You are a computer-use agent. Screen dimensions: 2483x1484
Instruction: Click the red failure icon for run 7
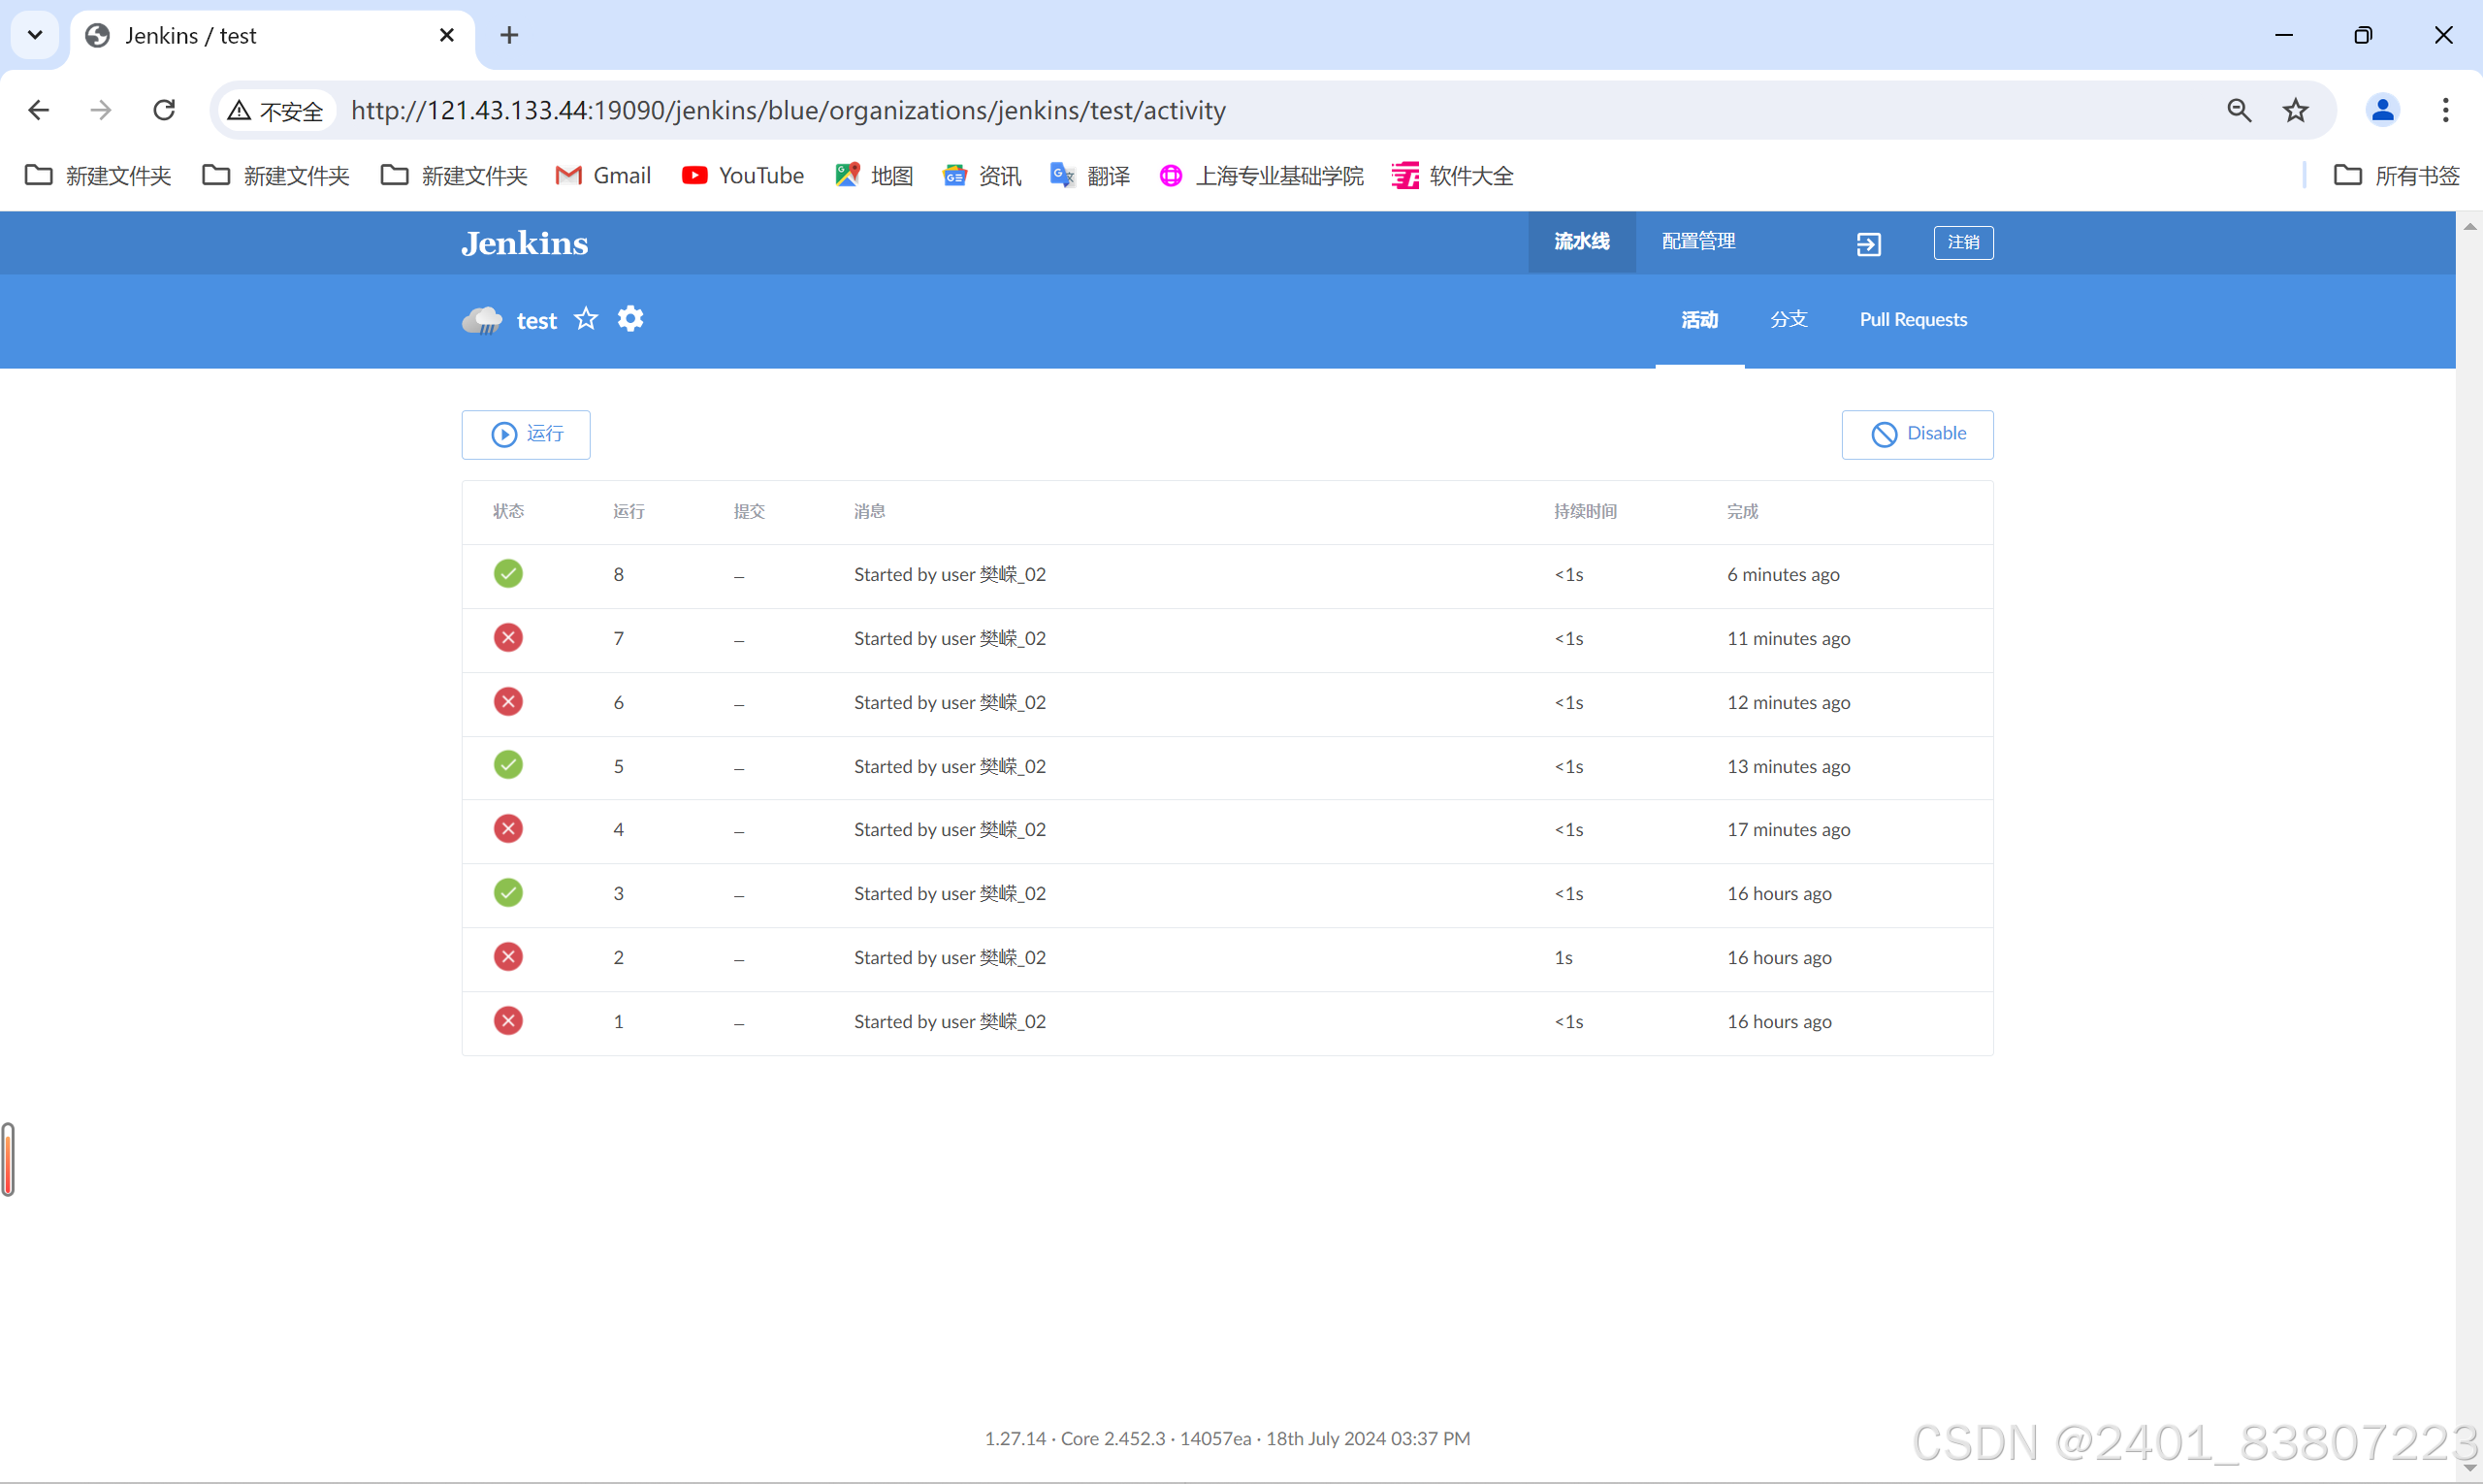[x=508, y=637]
